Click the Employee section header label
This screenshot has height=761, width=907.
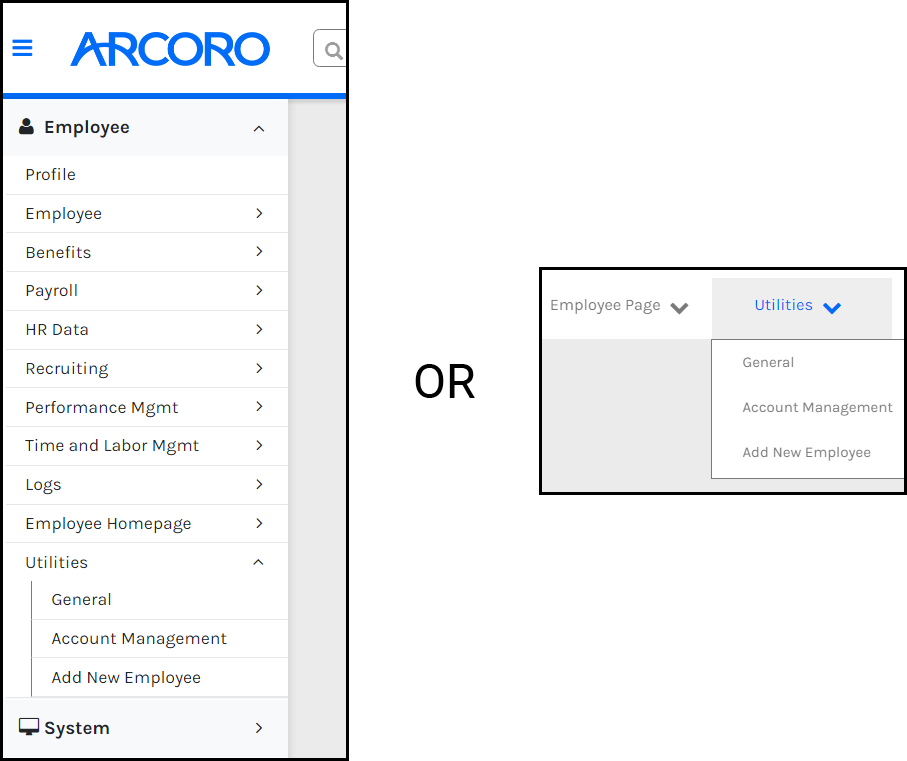tap(87, 128)
